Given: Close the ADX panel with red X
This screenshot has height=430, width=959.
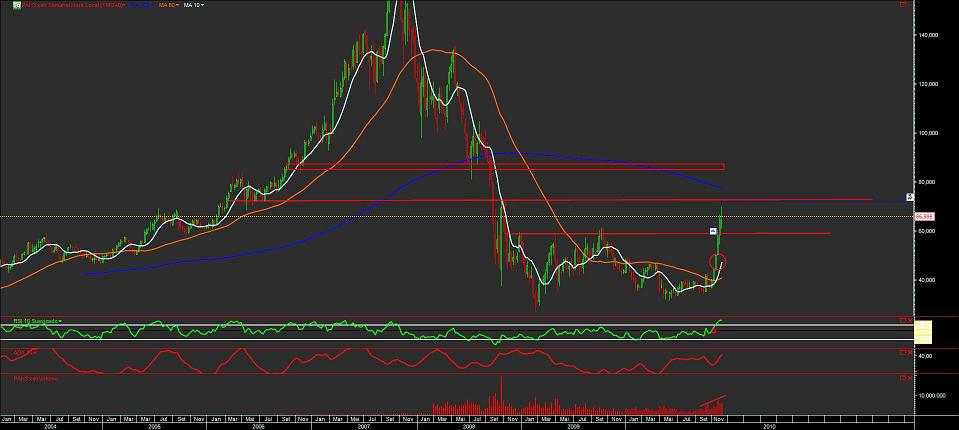Looking at the screenshot, I should (909, 352).
